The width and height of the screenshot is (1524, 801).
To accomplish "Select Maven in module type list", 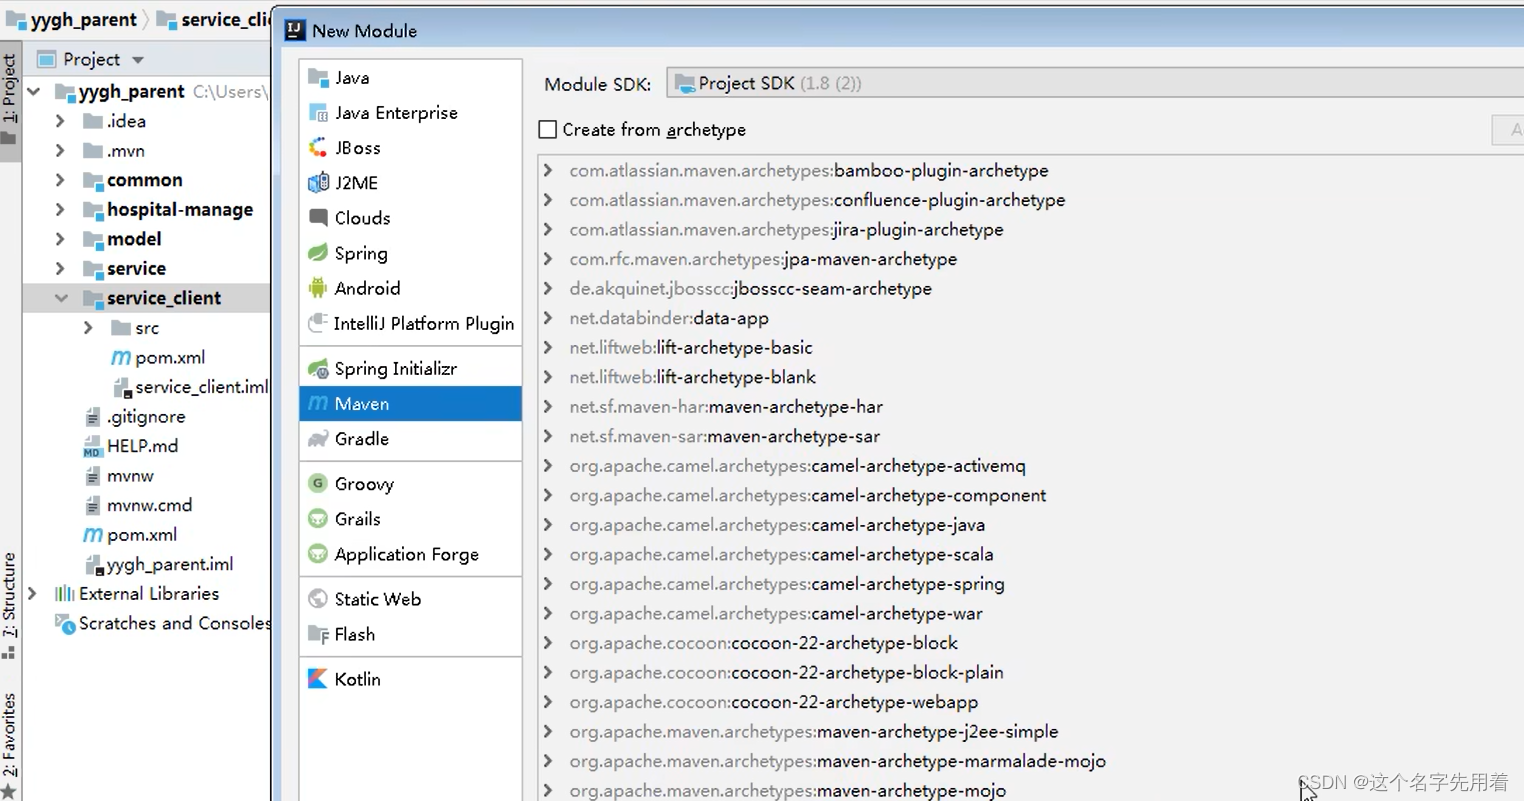I will pyautogui.click(x=410, y=404).
